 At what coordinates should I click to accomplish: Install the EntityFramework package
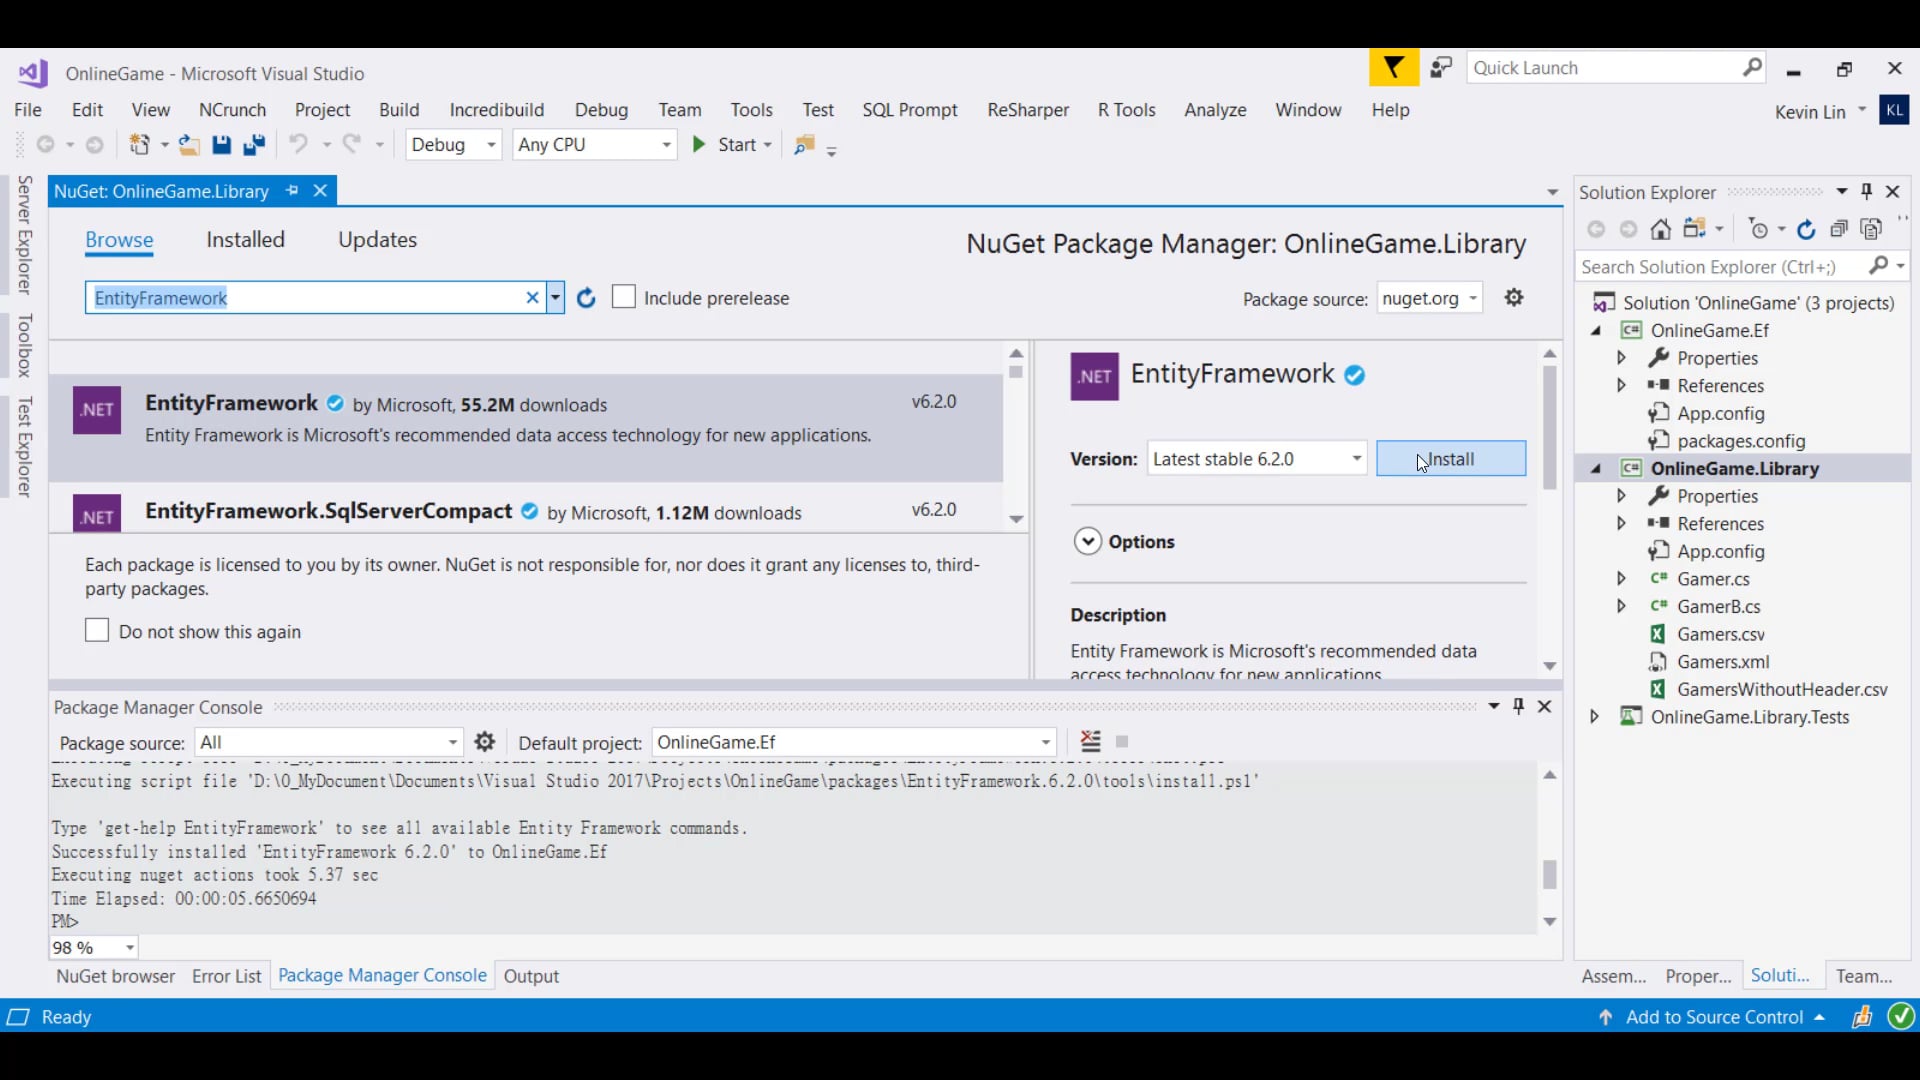coord(1451,459)
